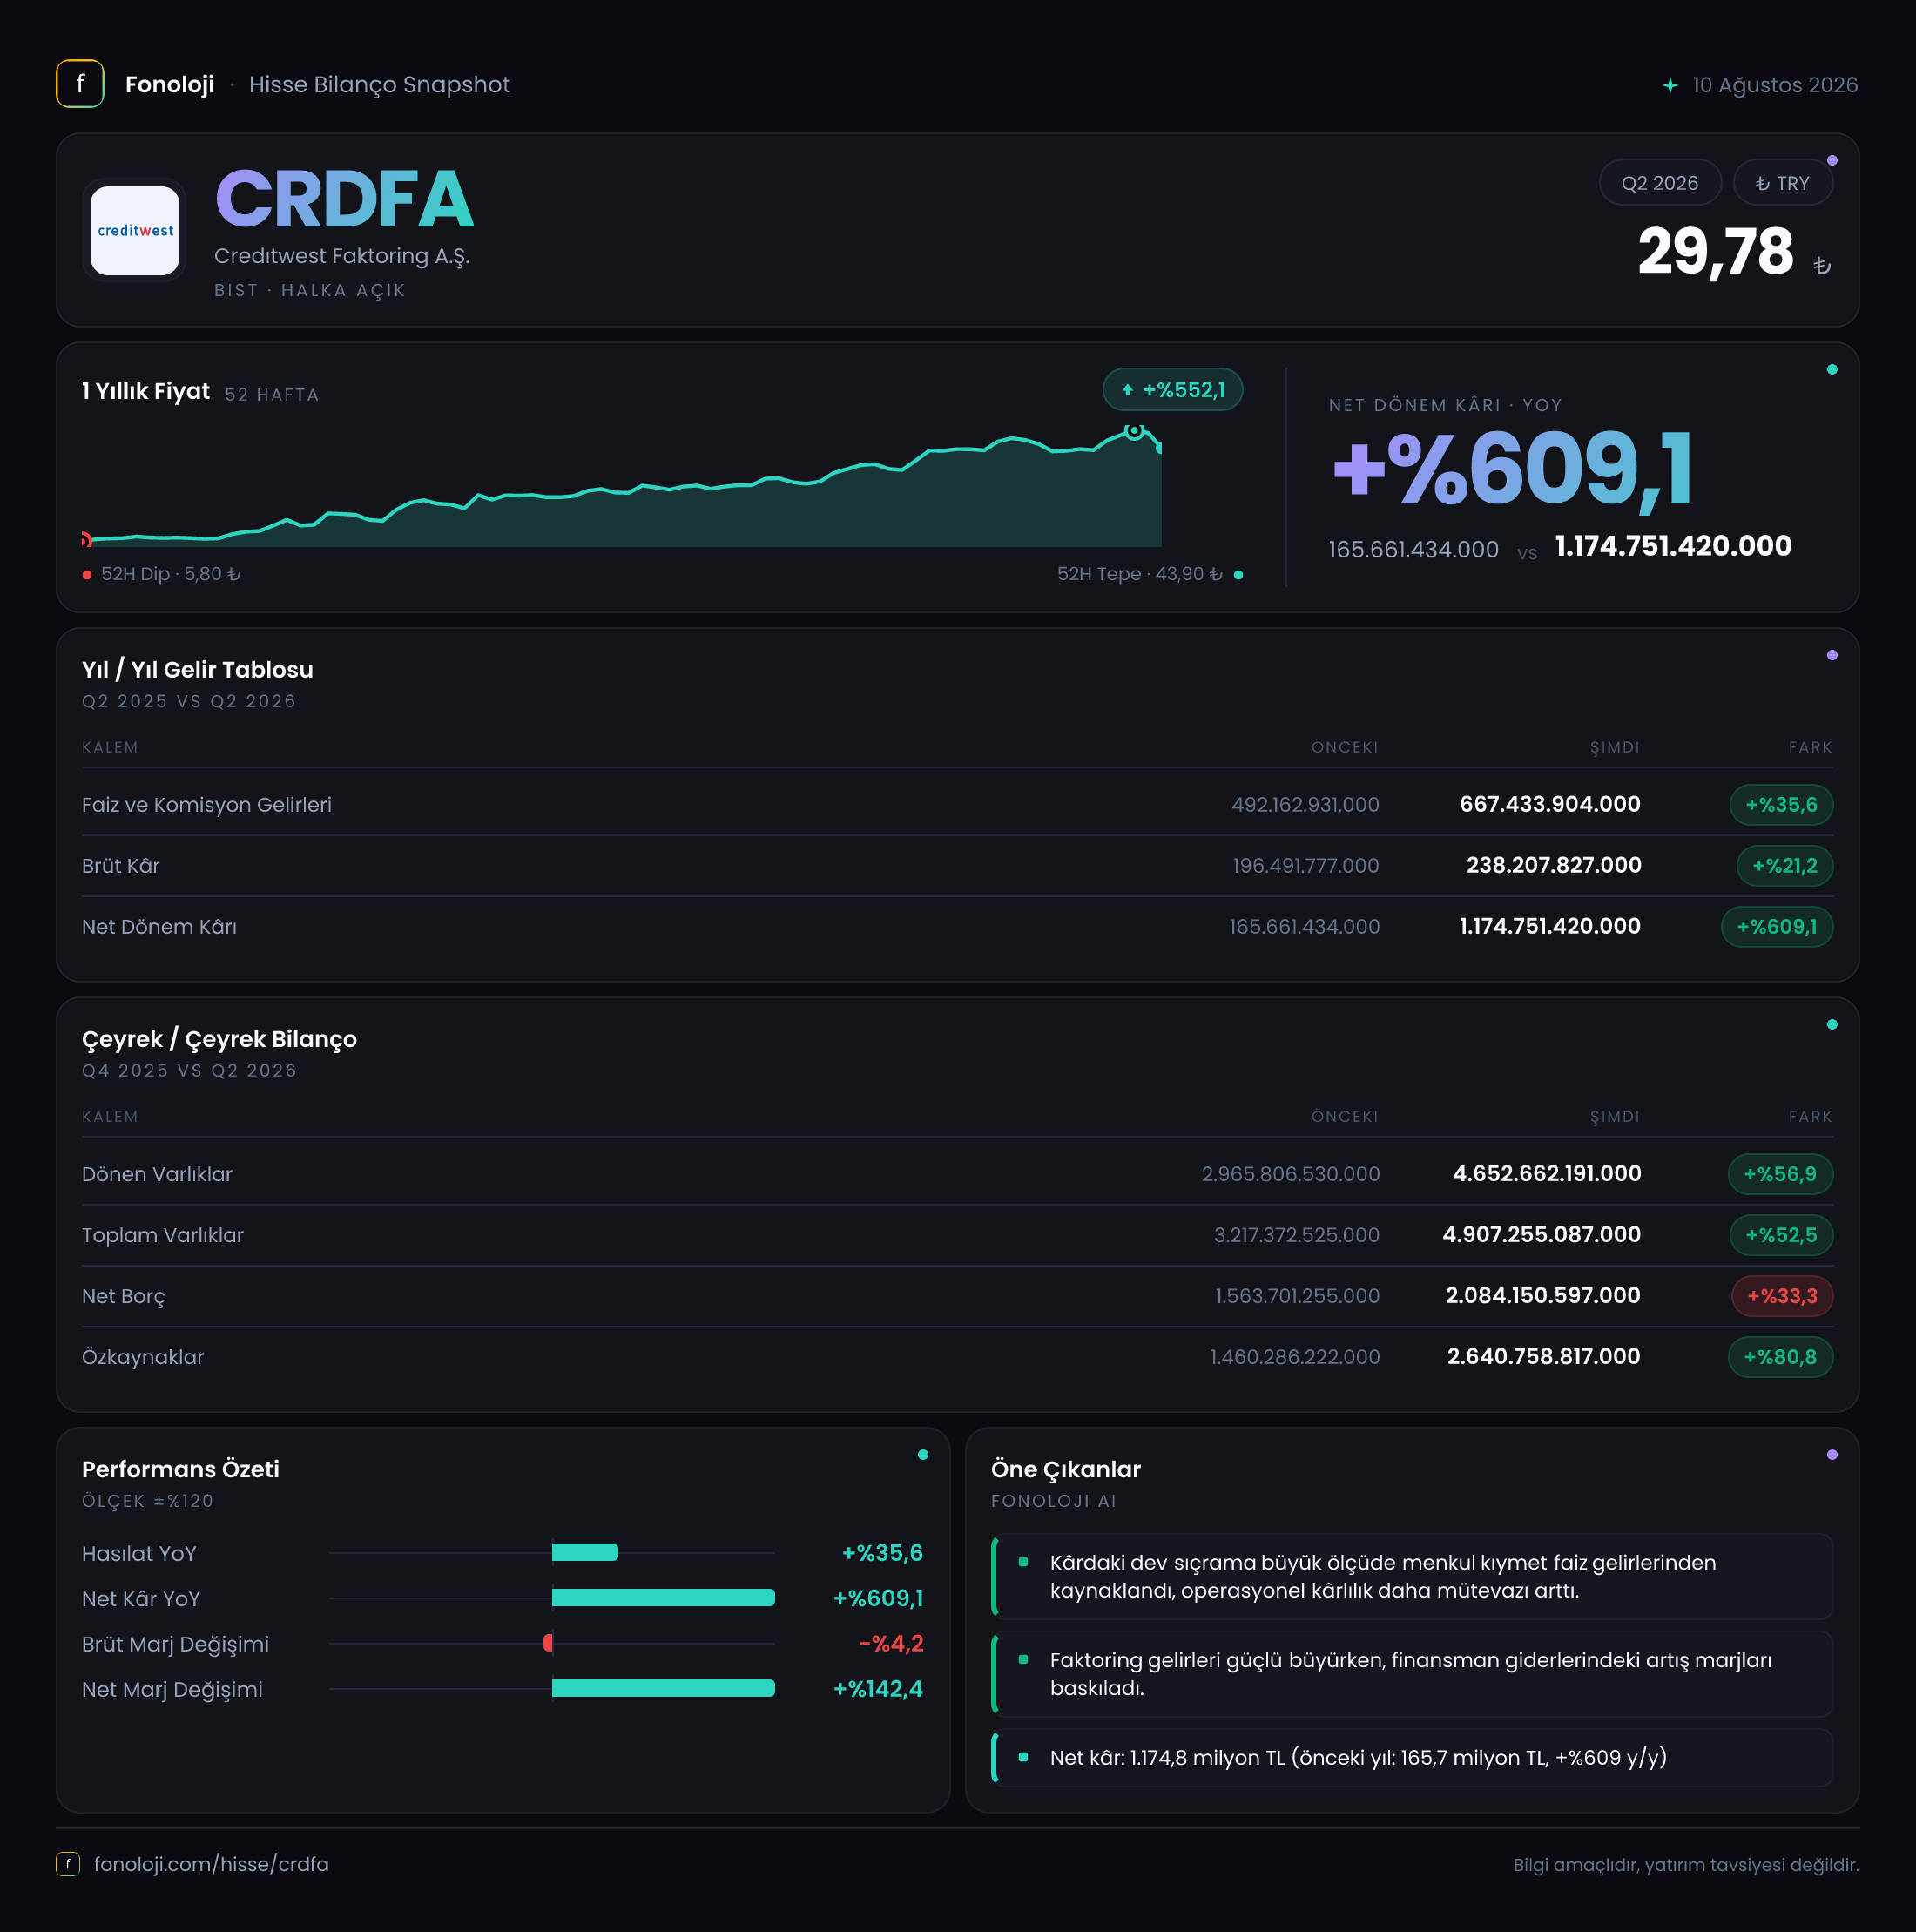Viewport: 1916px width, 1932px height.
Task: Click the 'Çeyrek / Çeyrek Bilanço' heading
Action: point(219,1039)
